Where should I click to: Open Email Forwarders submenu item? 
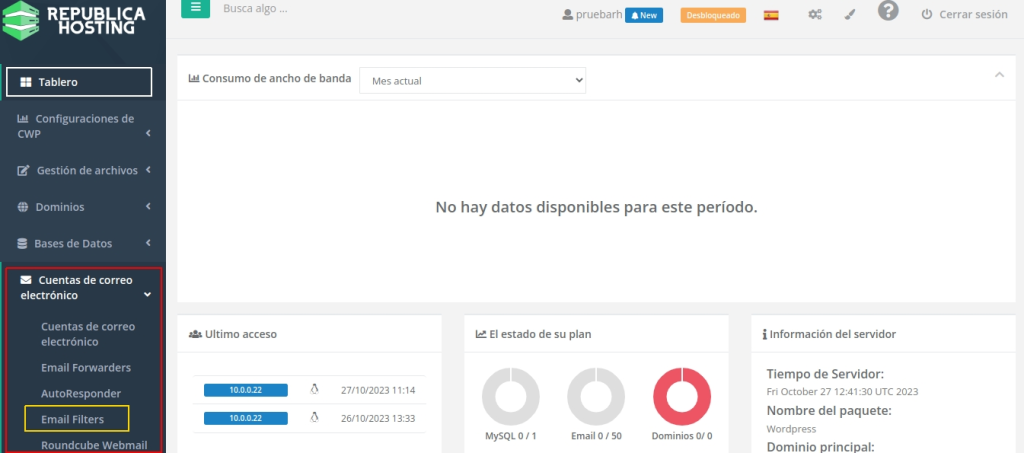point(86,368)
